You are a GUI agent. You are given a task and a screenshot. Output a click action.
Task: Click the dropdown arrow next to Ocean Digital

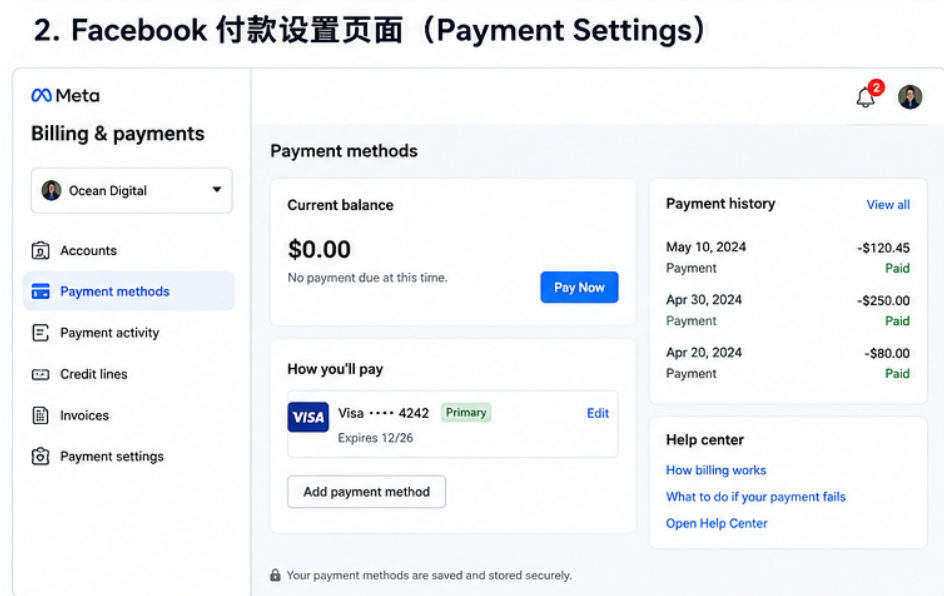pyautogui.click(x=217, y=190)
